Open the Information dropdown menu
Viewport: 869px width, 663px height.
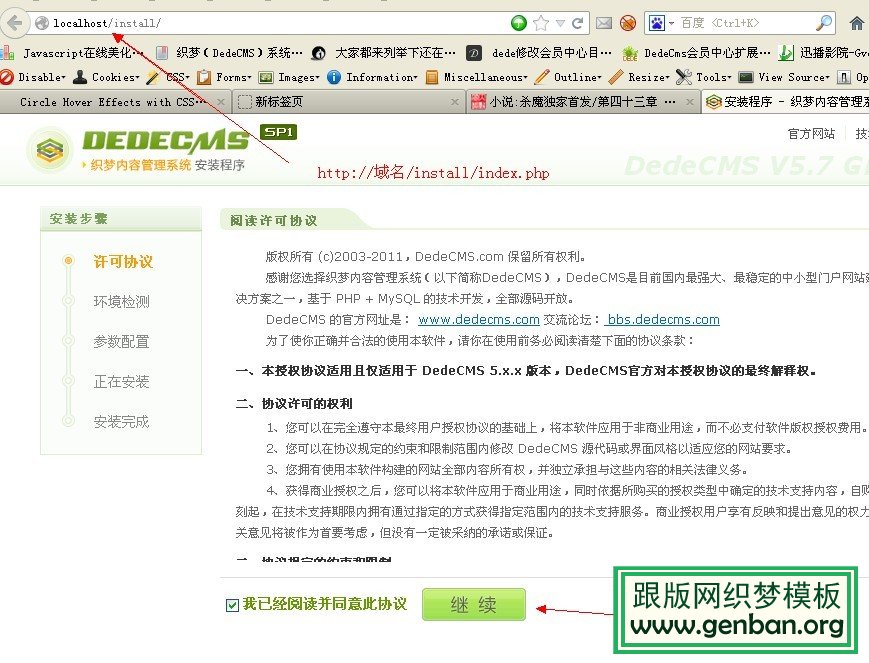point(372,77)
